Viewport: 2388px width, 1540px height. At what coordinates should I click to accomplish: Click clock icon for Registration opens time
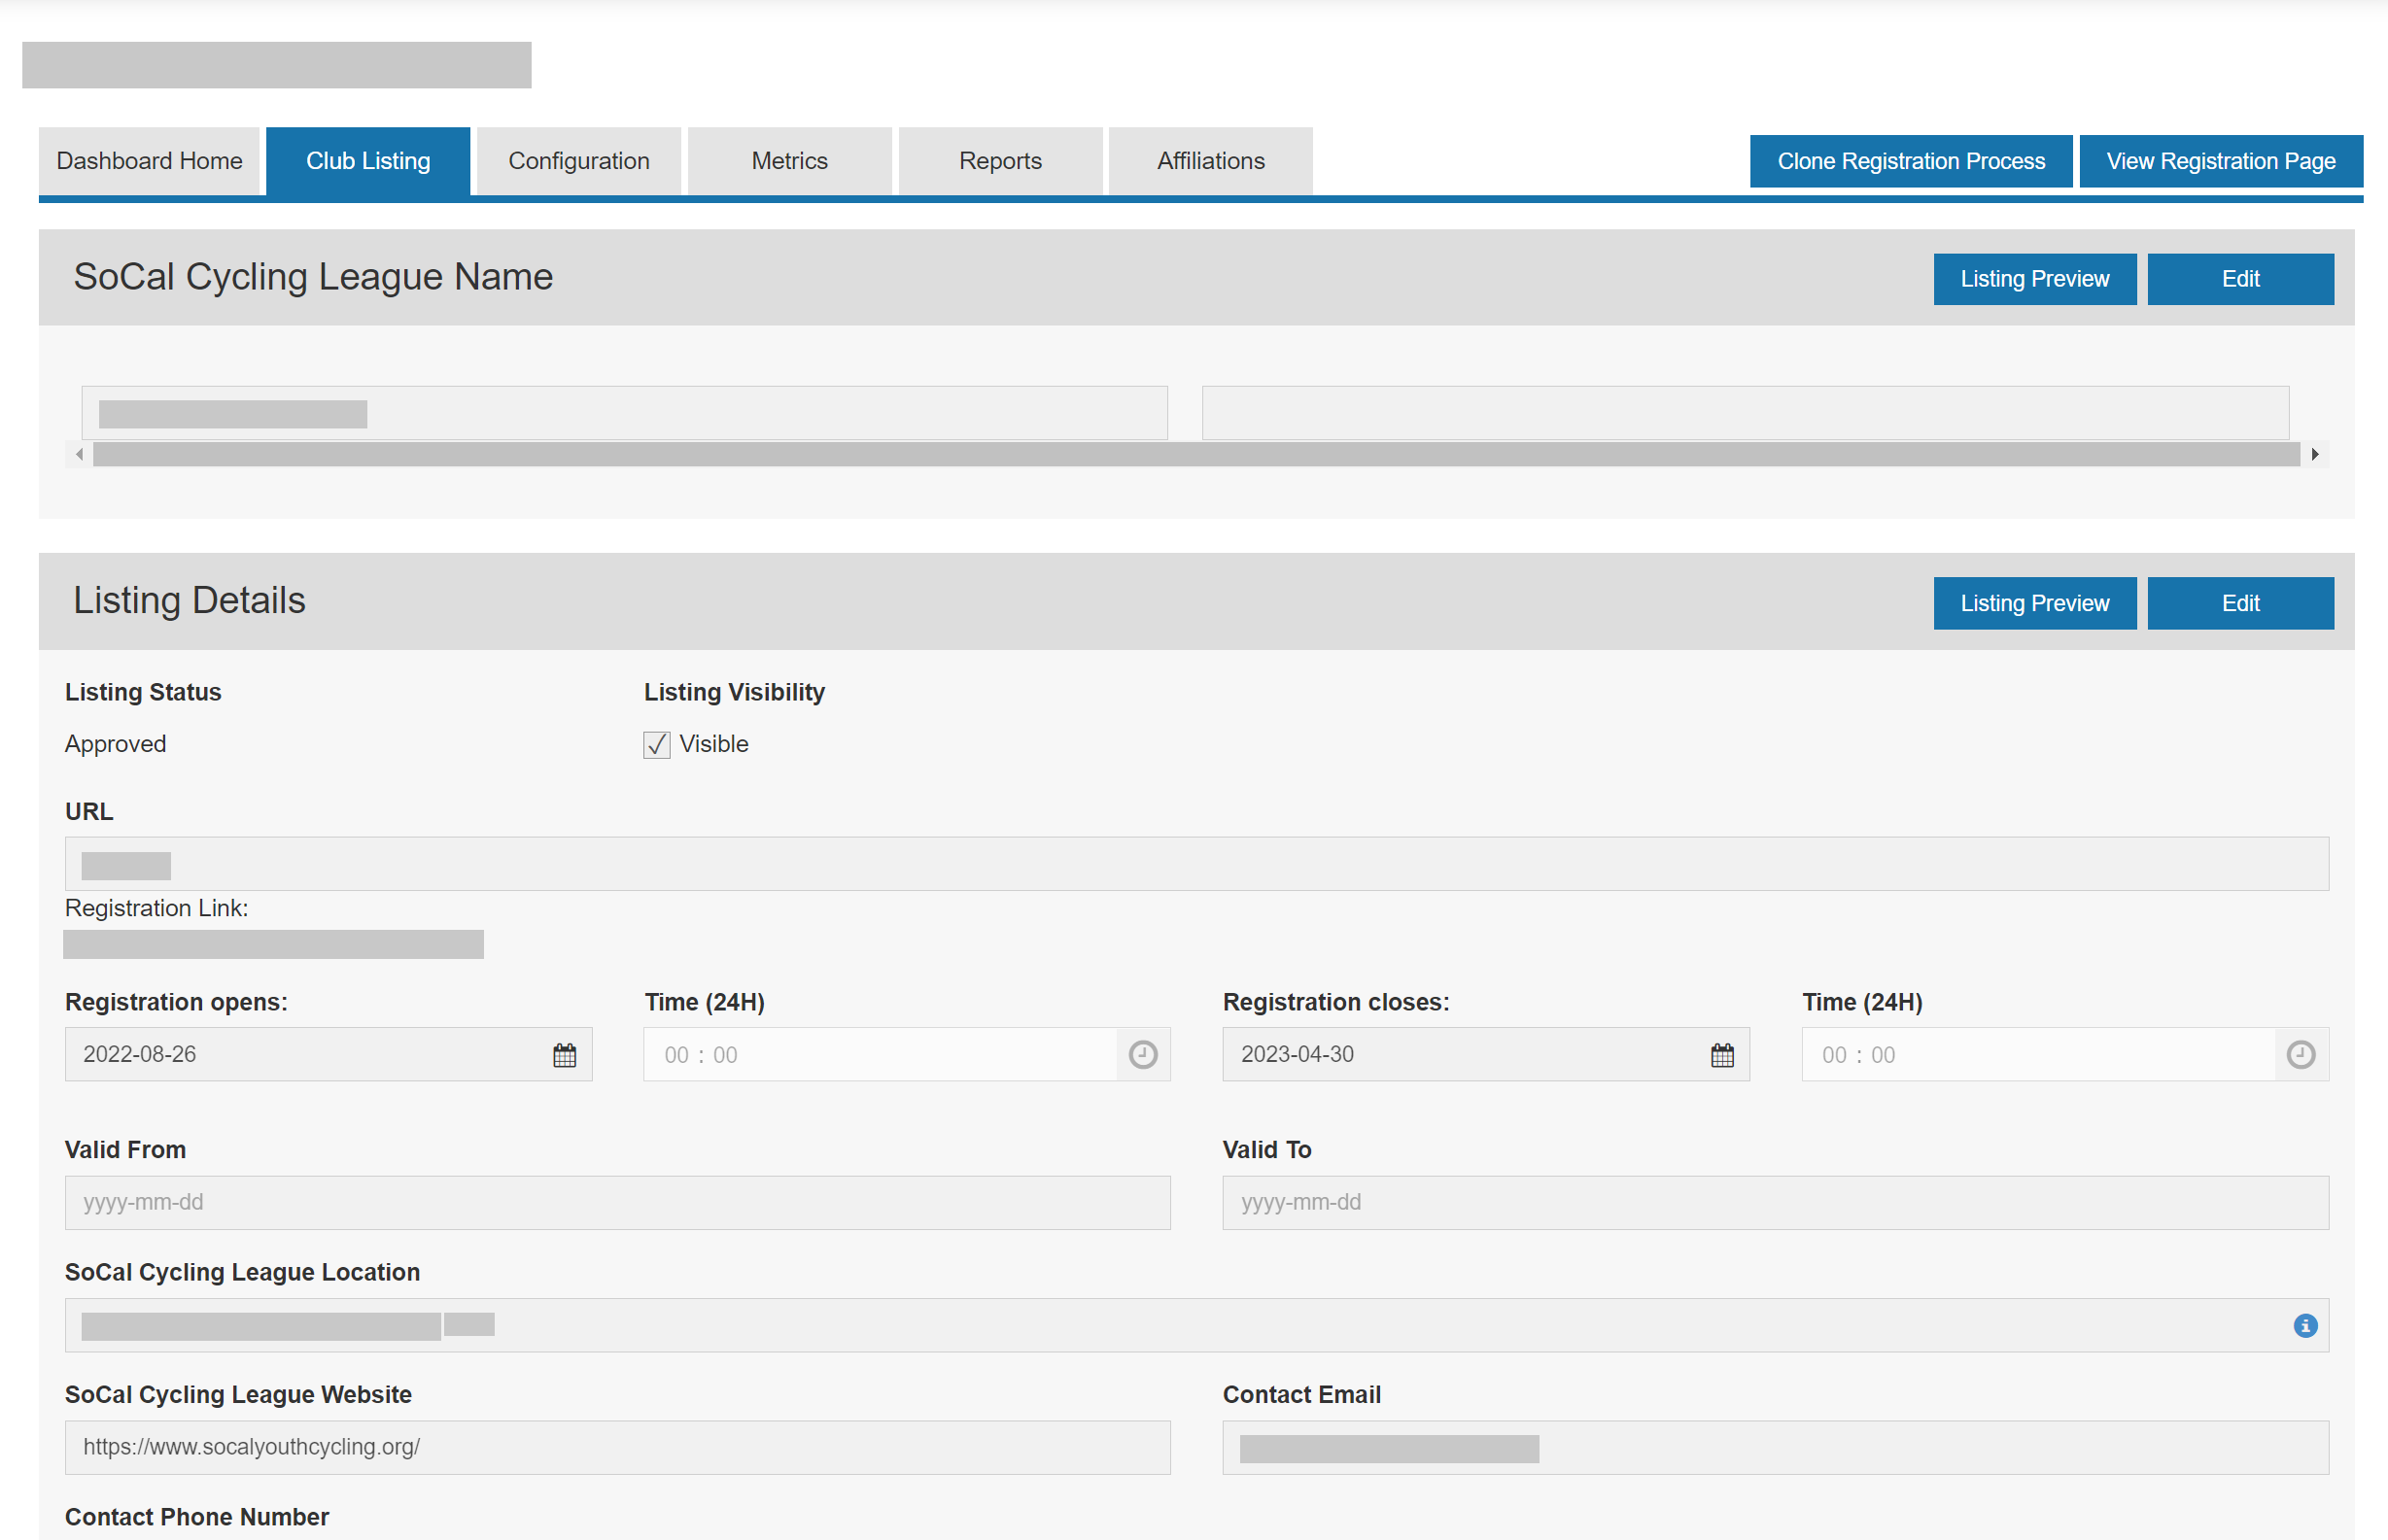(1143, 1055)
